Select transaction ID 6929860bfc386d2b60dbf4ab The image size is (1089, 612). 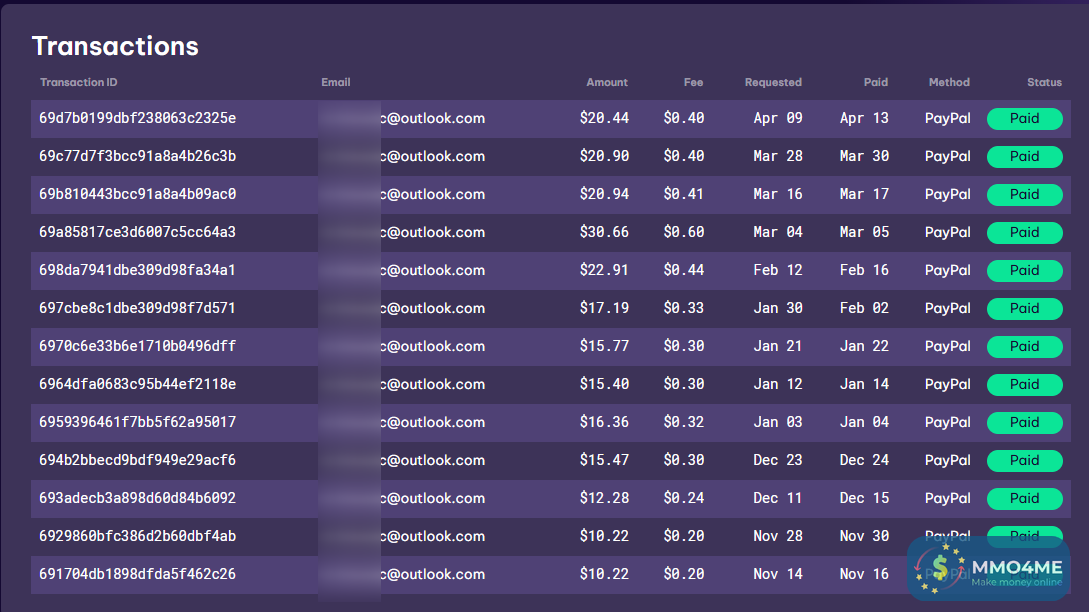pos(138,536)
